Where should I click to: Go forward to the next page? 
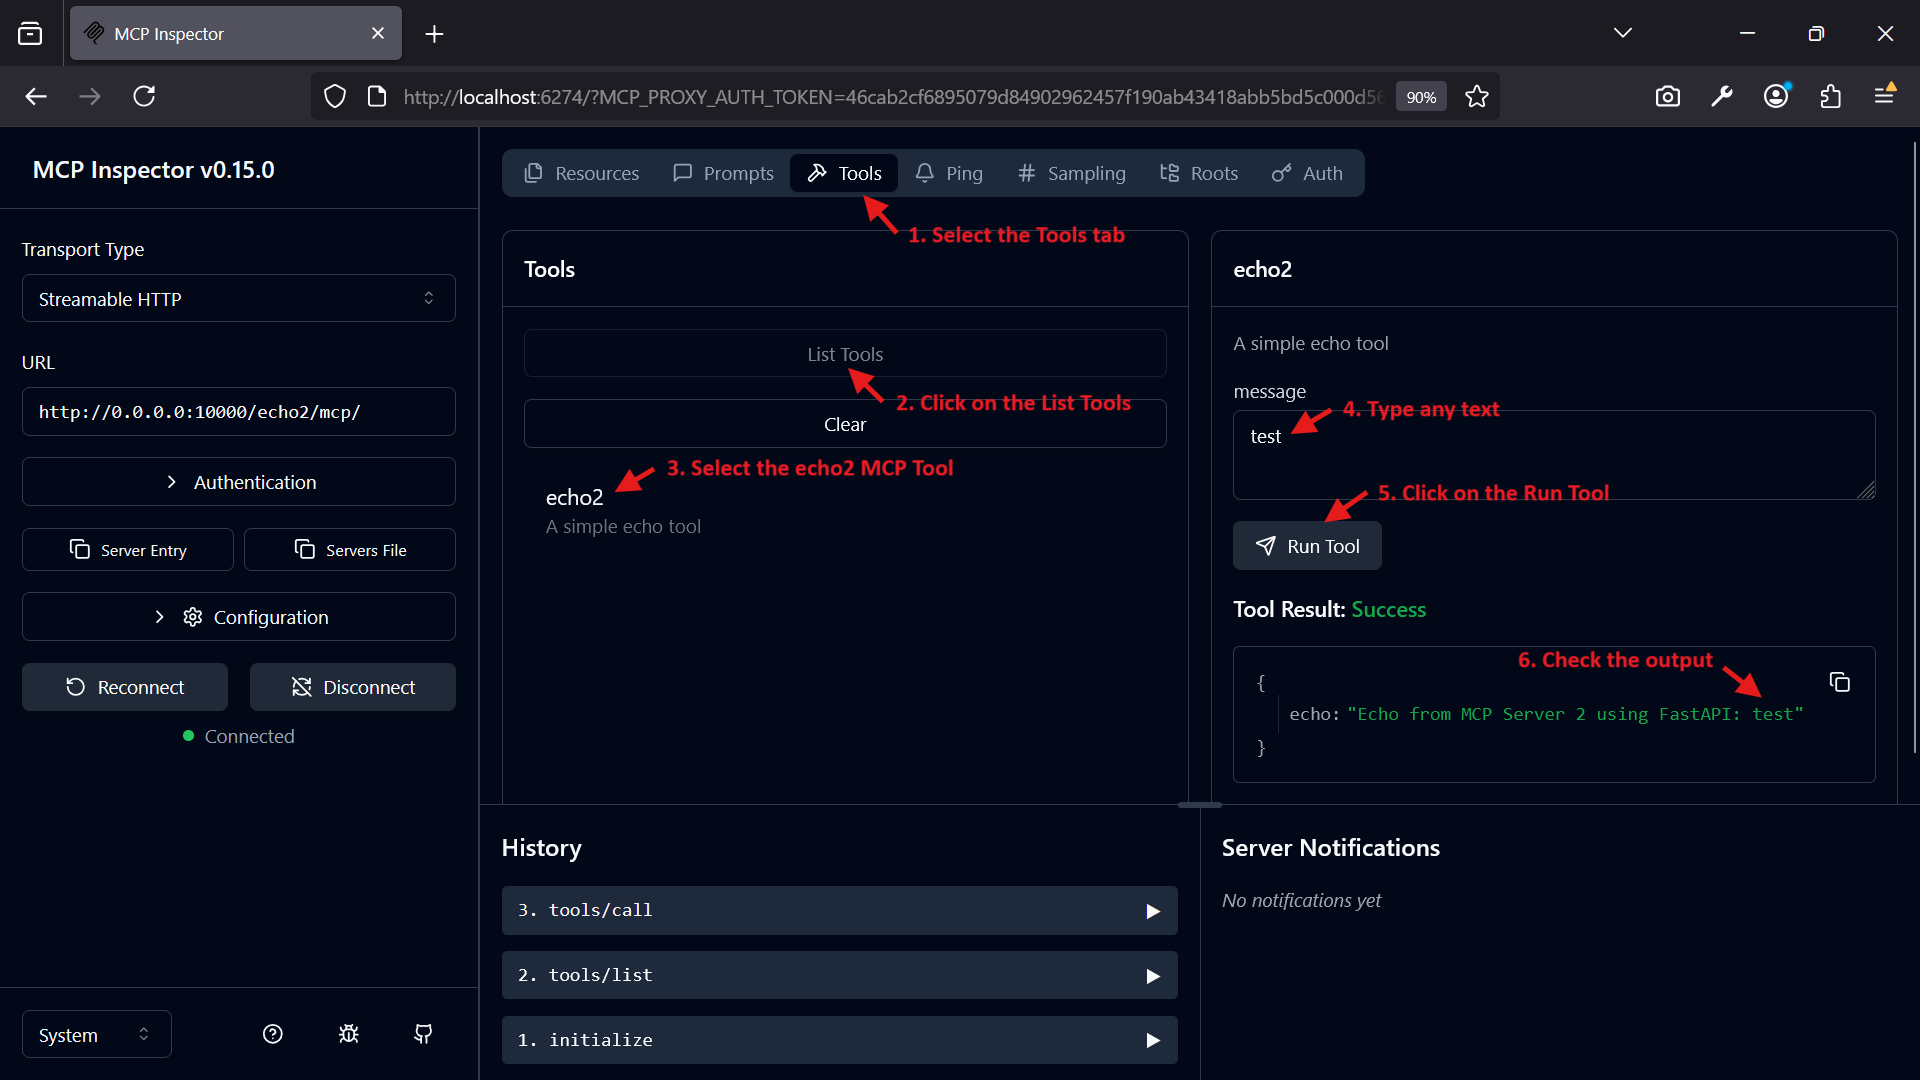90,96
